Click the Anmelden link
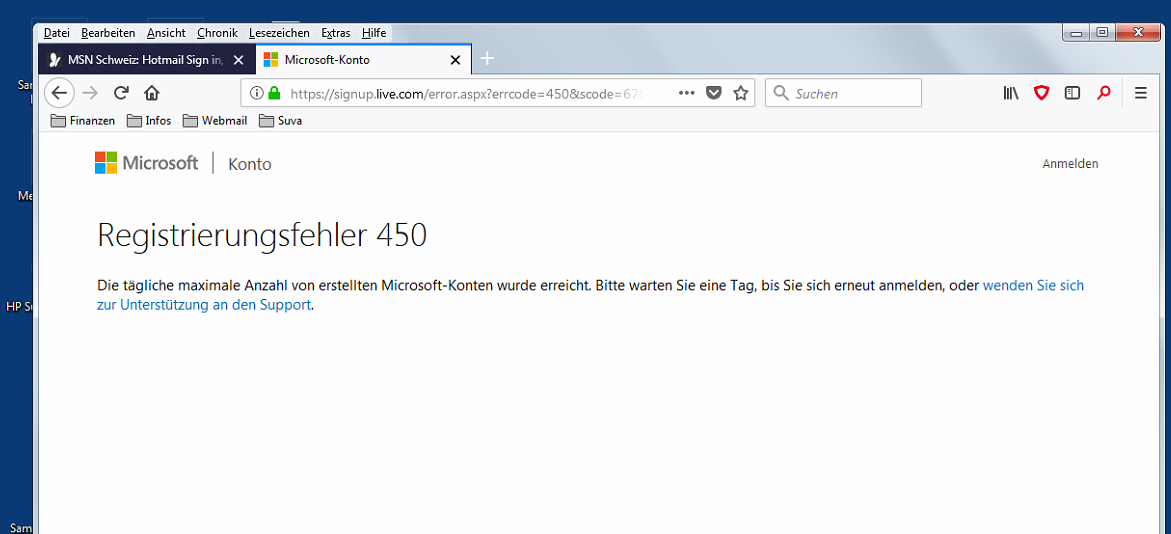Image resolution: width=1171 pixels, height=534 pixels. coord(1070,164)
